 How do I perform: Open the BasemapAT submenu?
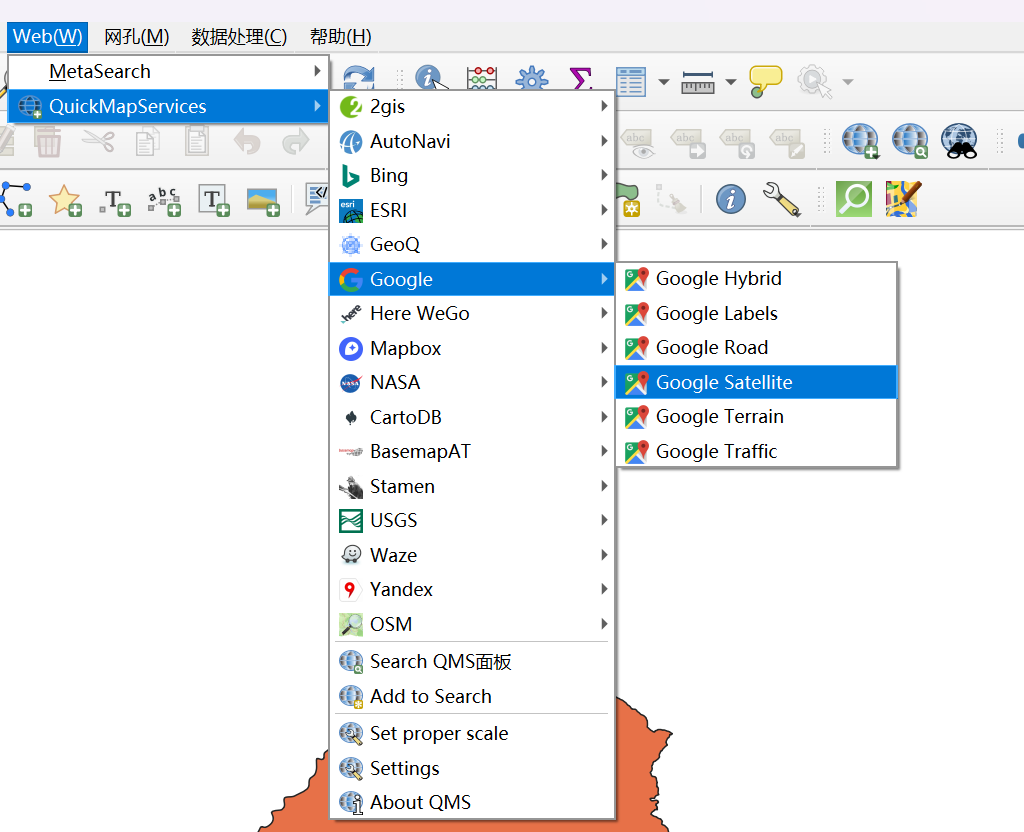(x=472, y=451)
